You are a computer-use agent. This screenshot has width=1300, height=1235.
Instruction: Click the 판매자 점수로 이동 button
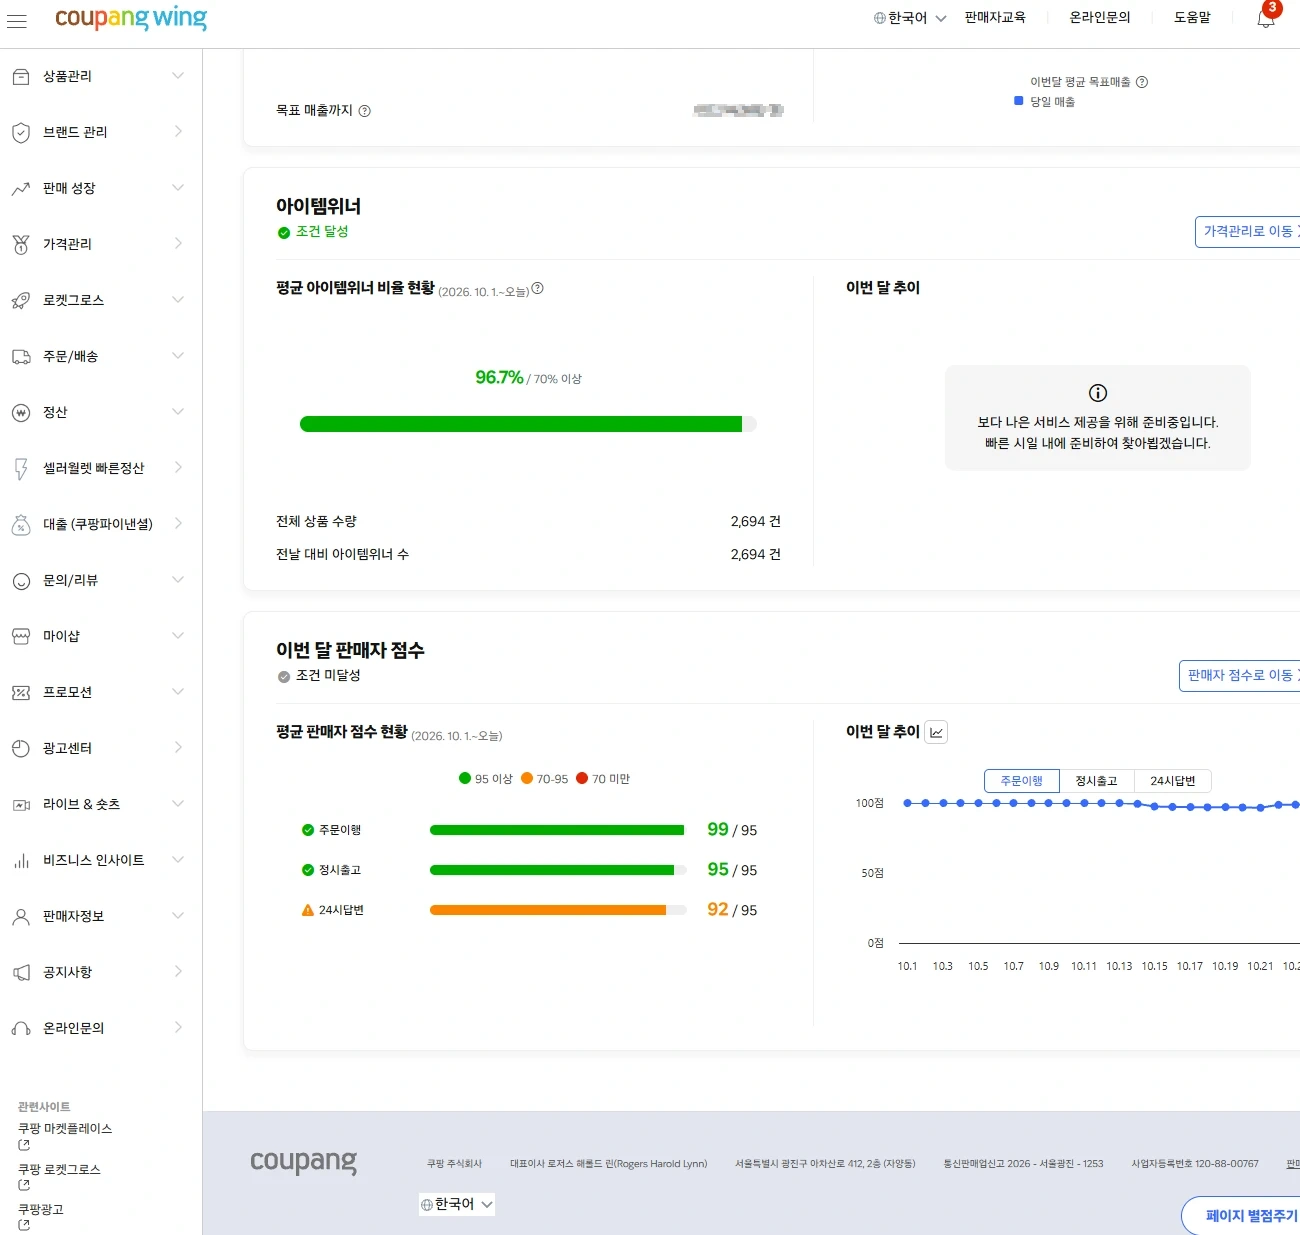tap(1240, 675)
